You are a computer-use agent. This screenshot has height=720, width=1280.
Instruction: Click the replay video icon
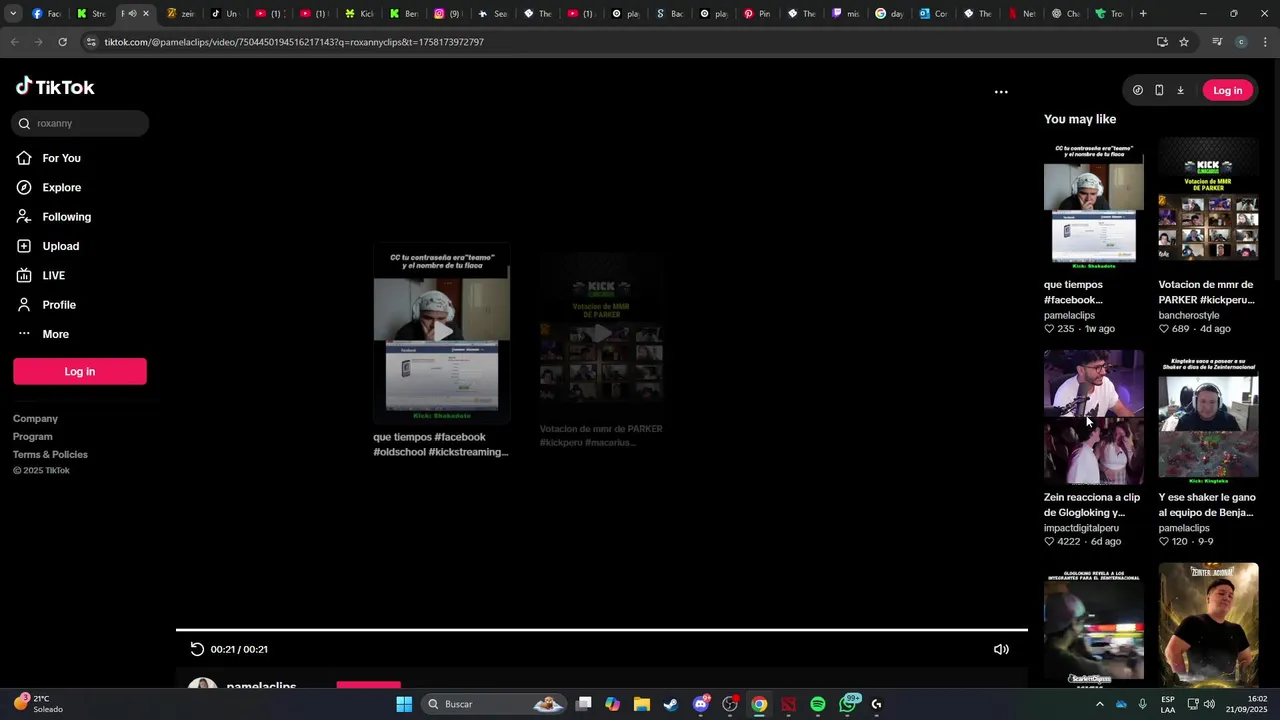click(197, 649)
